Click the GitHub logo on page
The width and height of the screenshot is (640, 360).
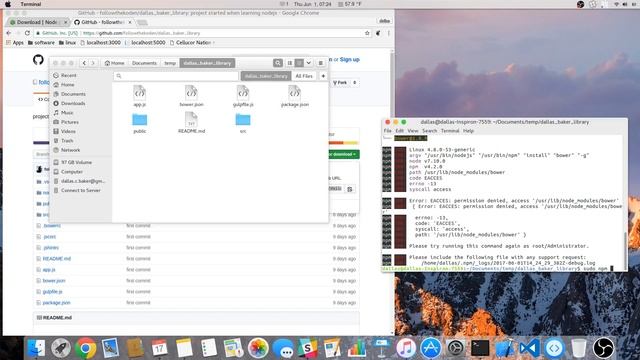[x=38, y=60]
